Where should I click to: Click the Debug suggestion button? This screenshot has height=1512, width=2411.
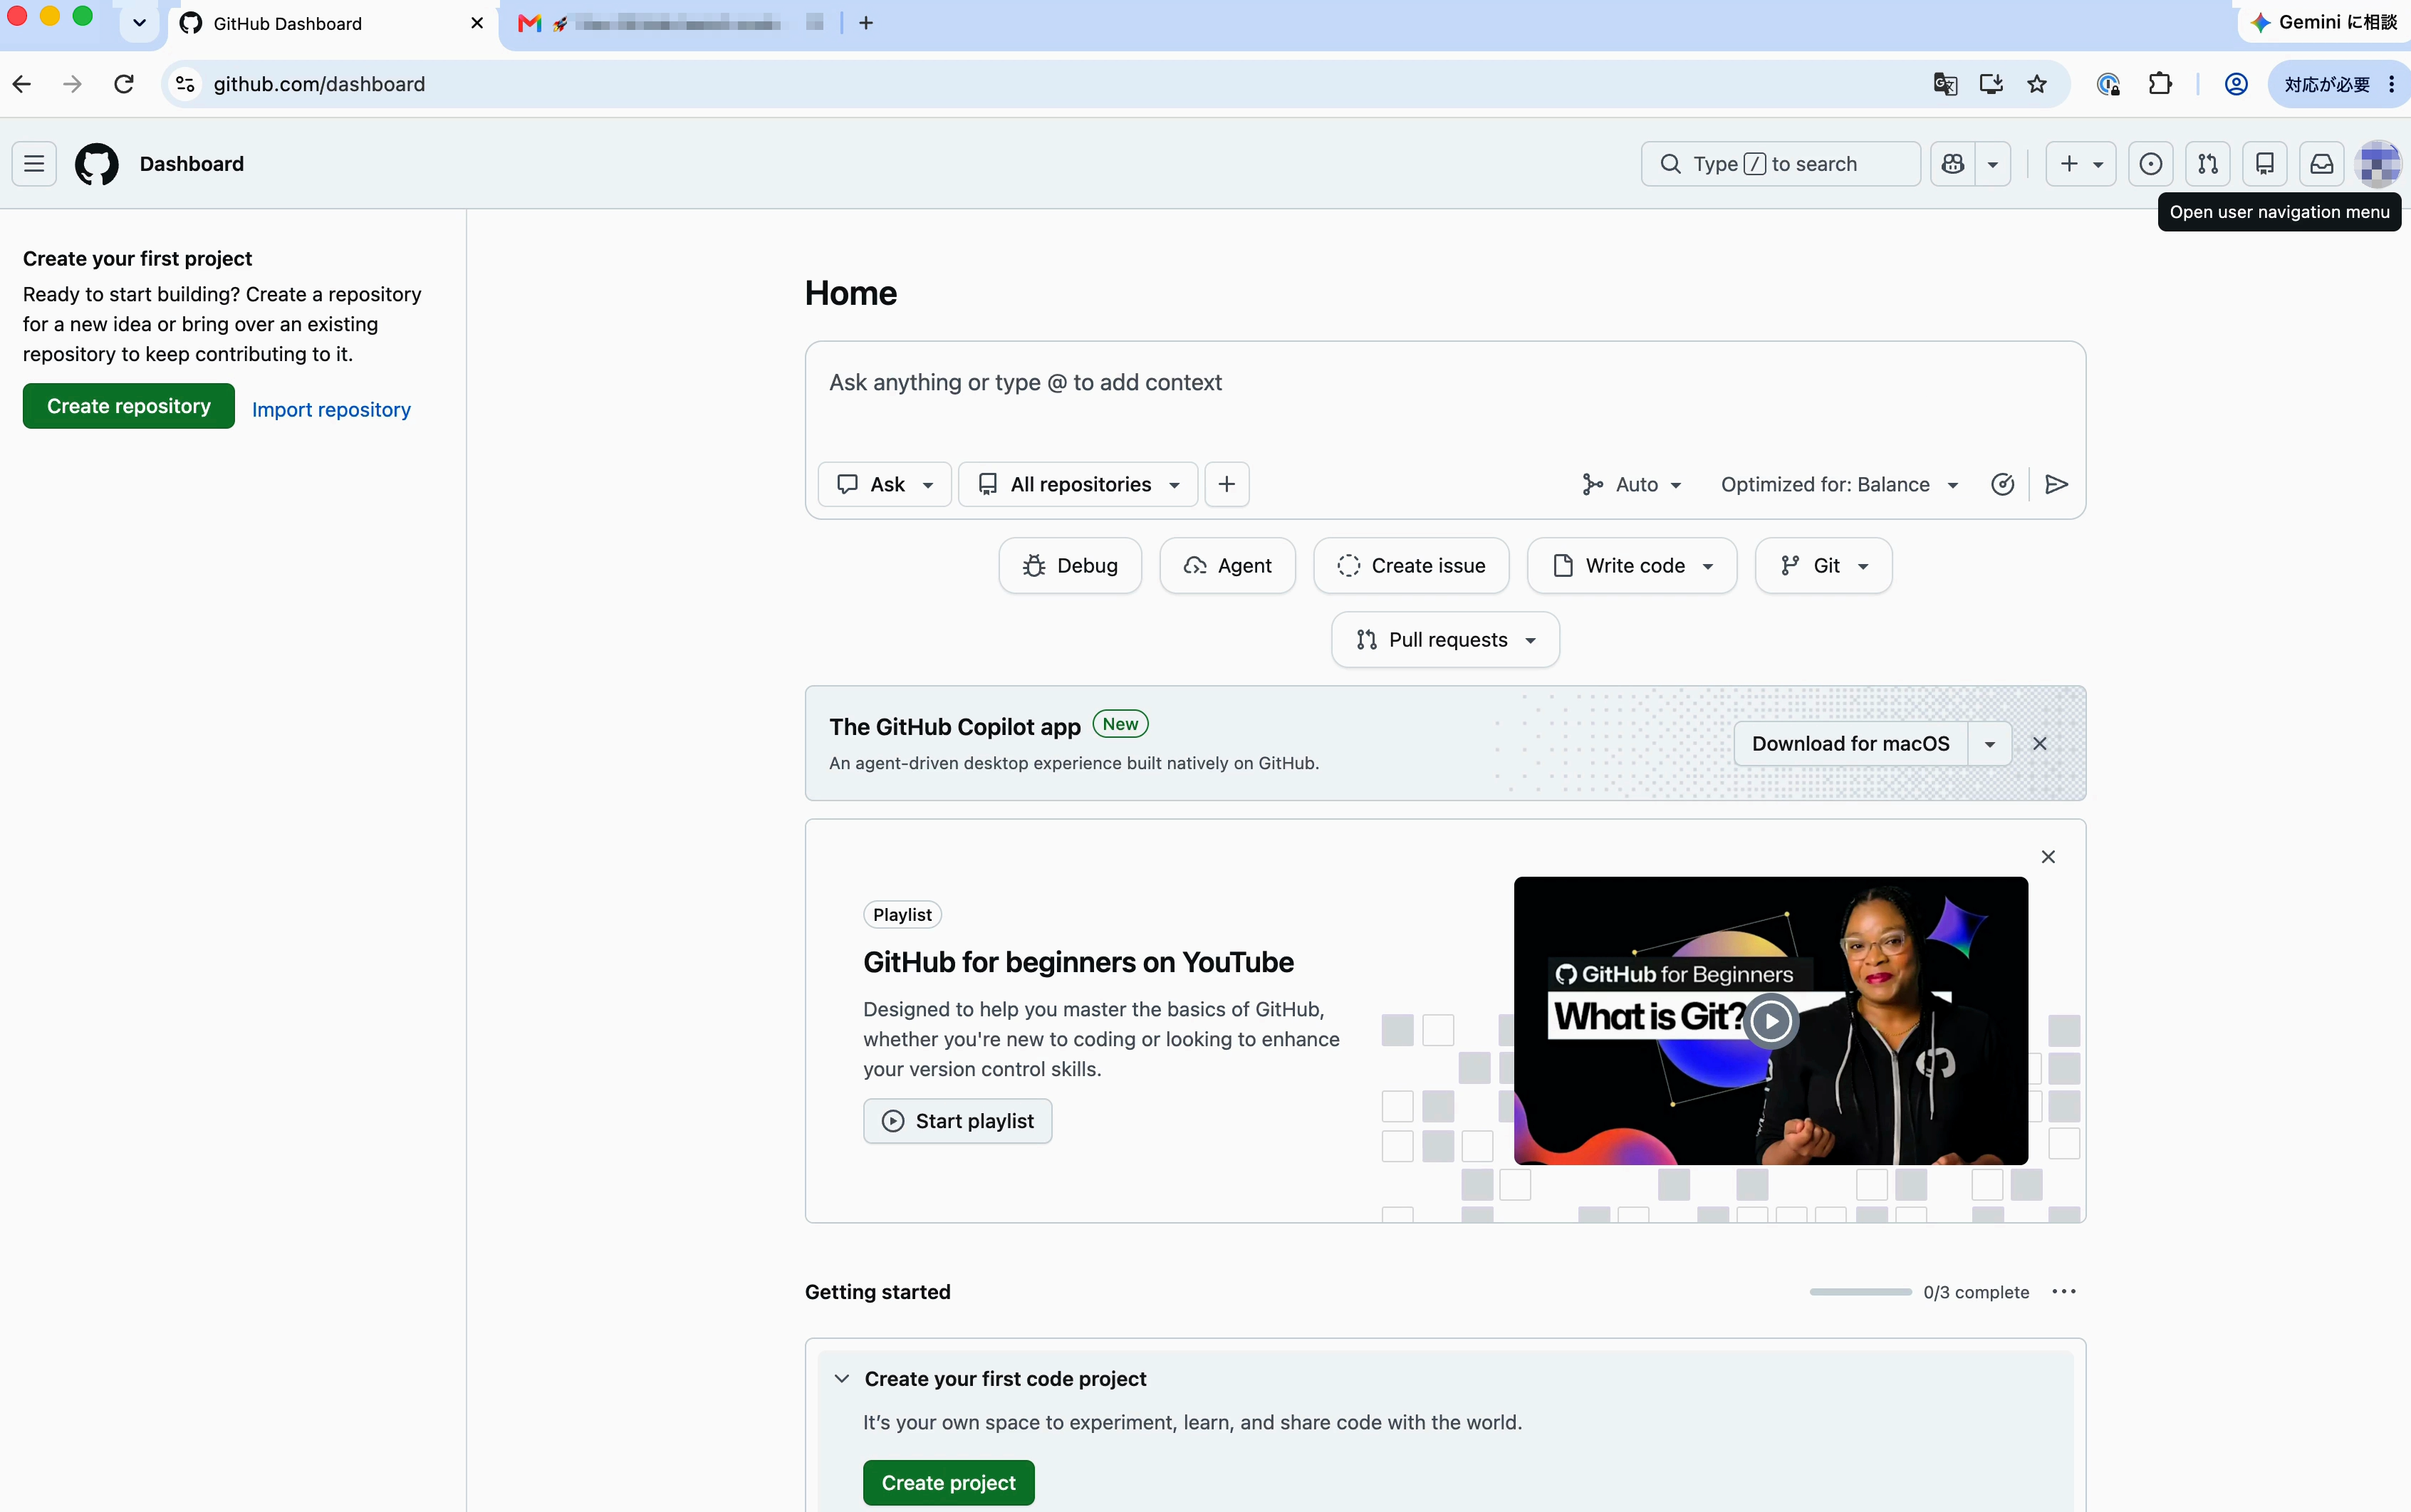coord(1070,566)
